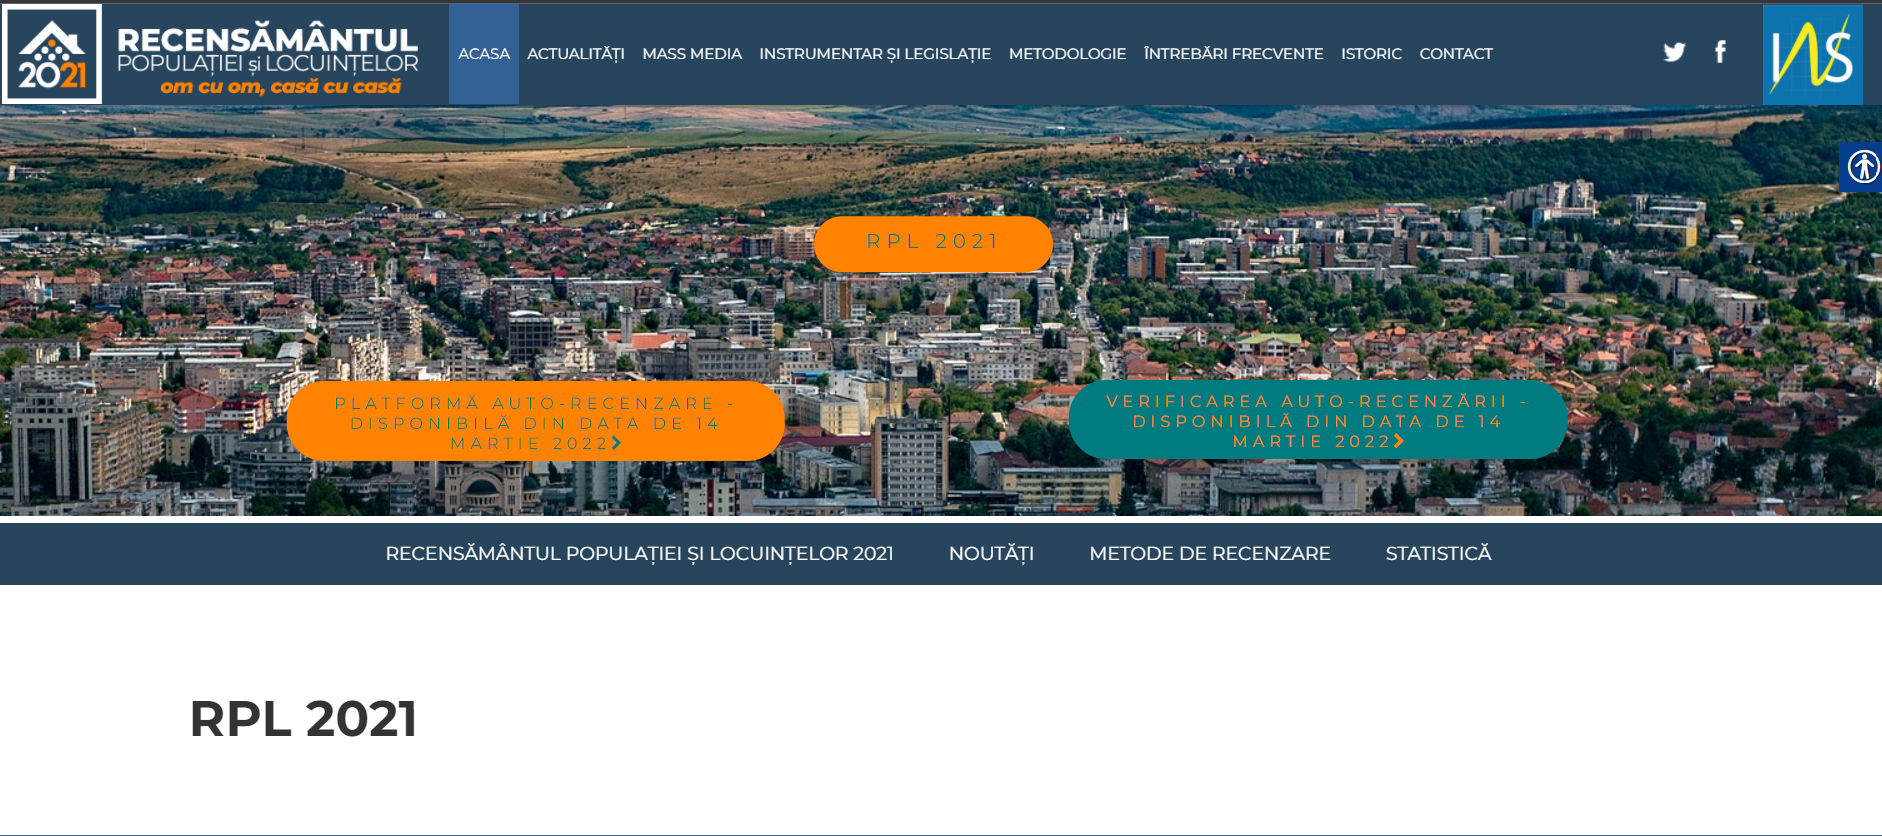Click the Recensământul Populației site title
This screenshot has height=836, width=1882.
pos(267,58)
